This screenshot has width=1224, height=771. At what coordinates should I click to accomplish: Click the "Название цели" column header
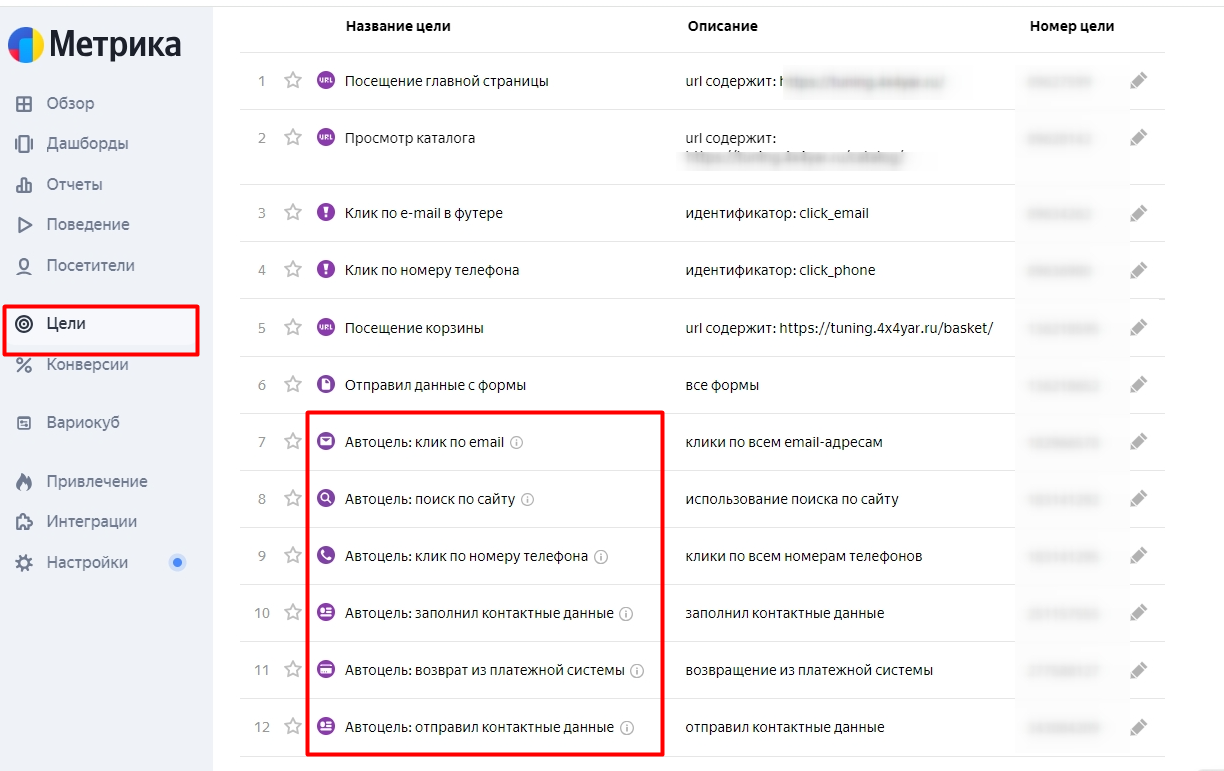398,26
